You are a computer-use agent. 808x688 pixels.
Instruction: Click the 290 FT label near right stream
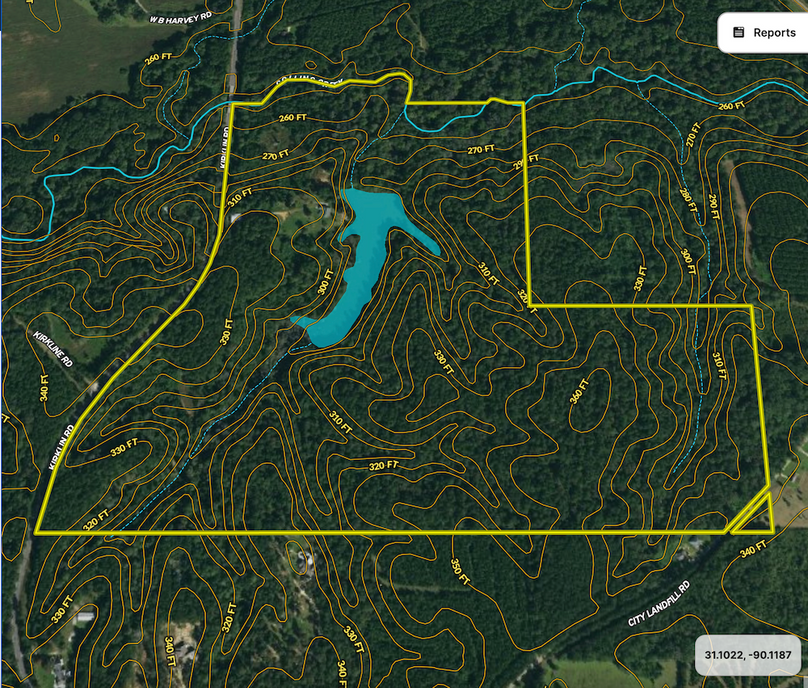[713, 208]
